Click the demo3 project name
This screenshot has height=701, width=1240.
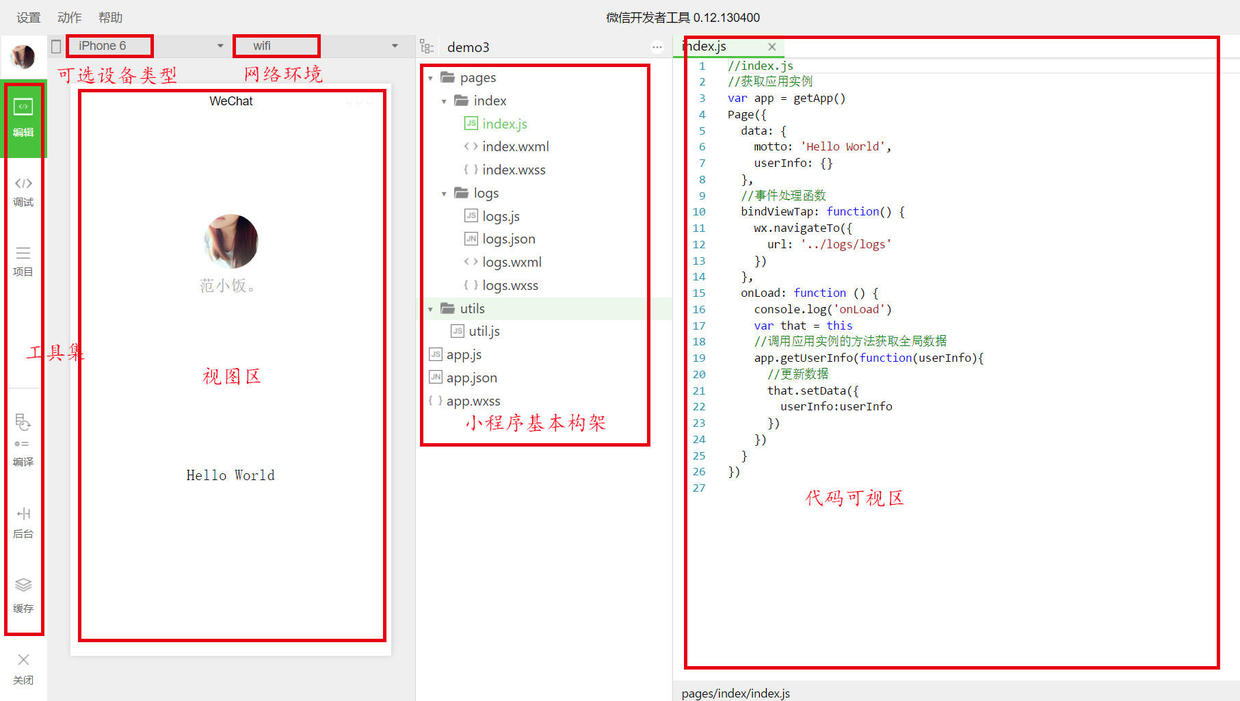point(468,47)
